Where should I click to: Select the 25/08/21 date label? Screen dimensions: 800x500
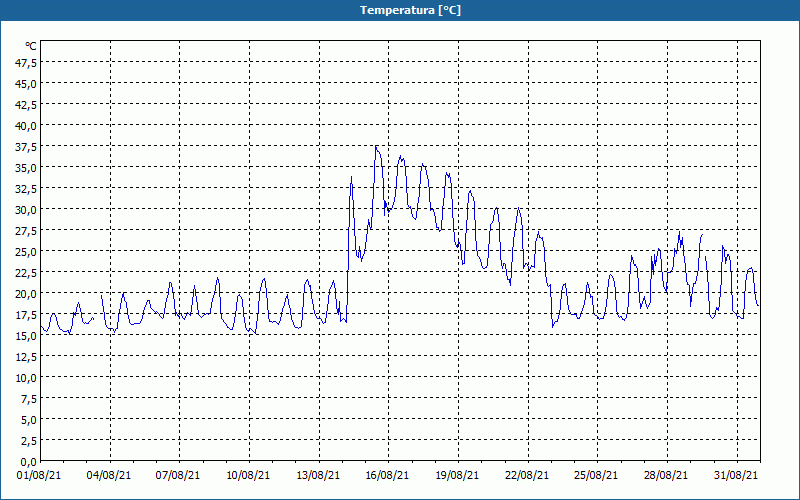(x=596, y=476)
